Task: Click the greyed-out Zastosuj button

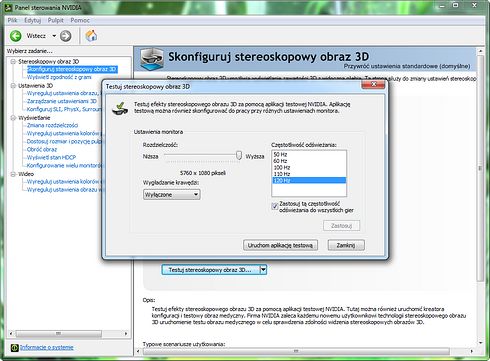Action: [x=341, y=226]
